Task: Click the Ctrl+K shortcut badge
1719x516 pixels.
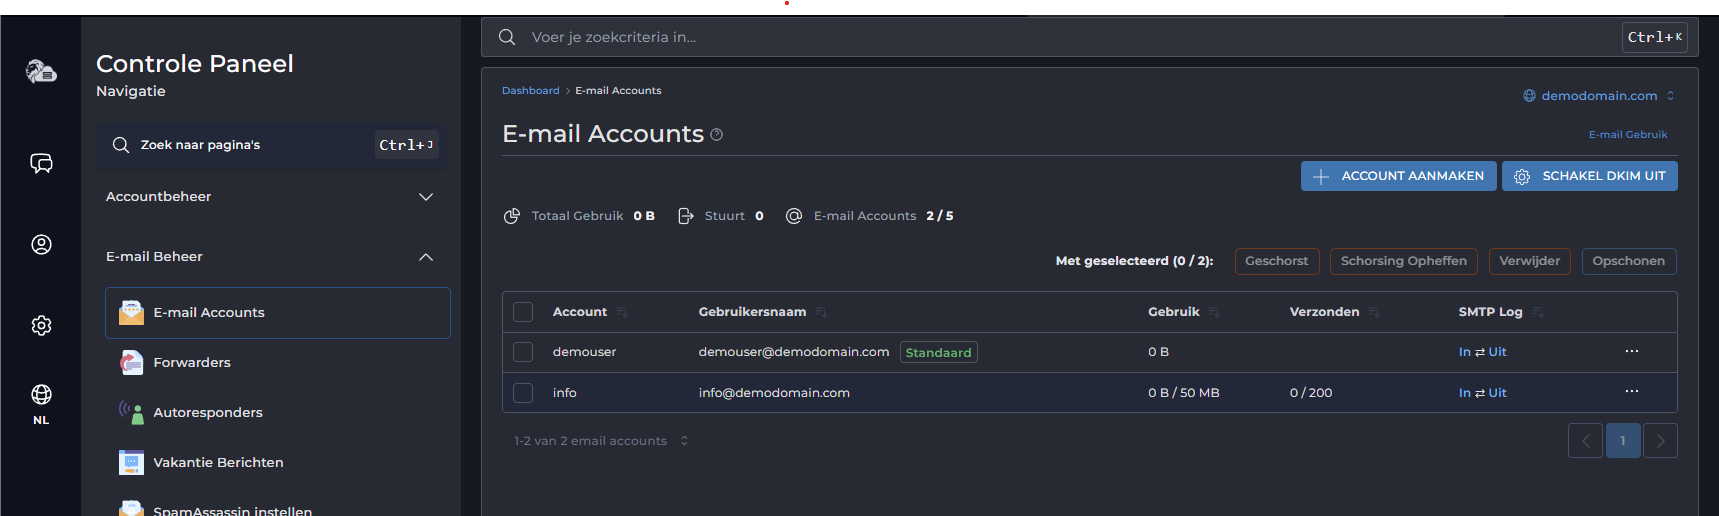Action: point(1654,37)
